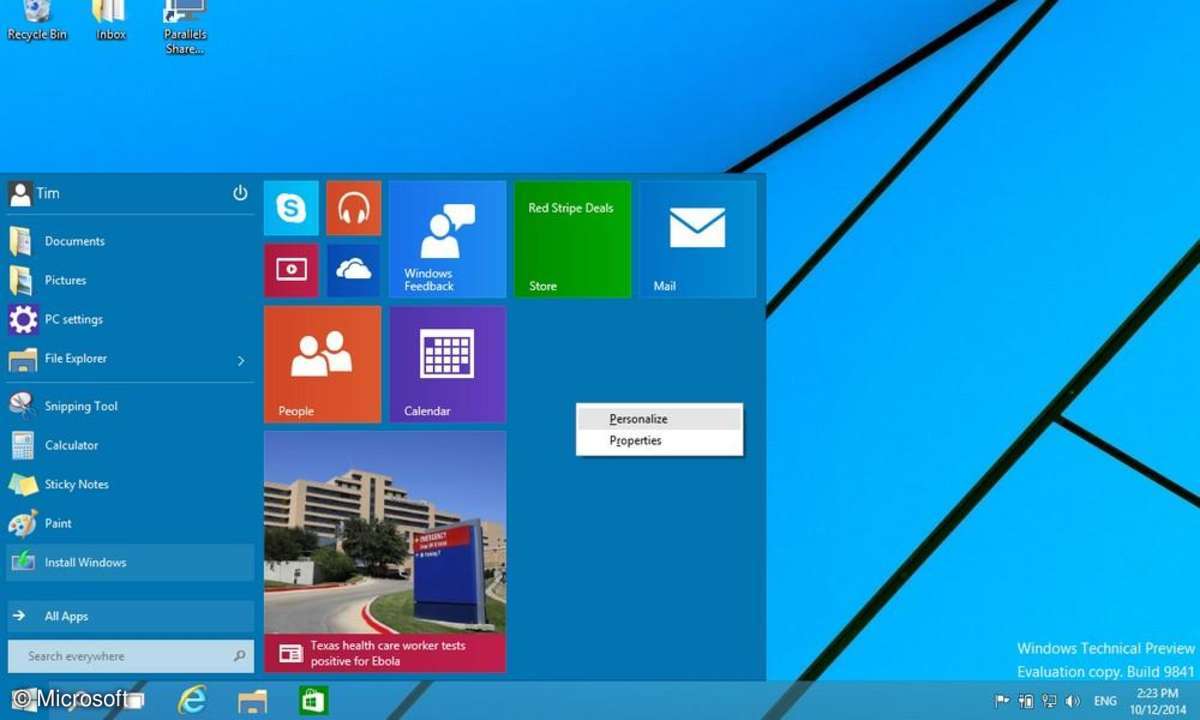Launch Calculator from the Start menu
Image resolution: width=1200 pixels, height=720 pixels.
(130, 445)
